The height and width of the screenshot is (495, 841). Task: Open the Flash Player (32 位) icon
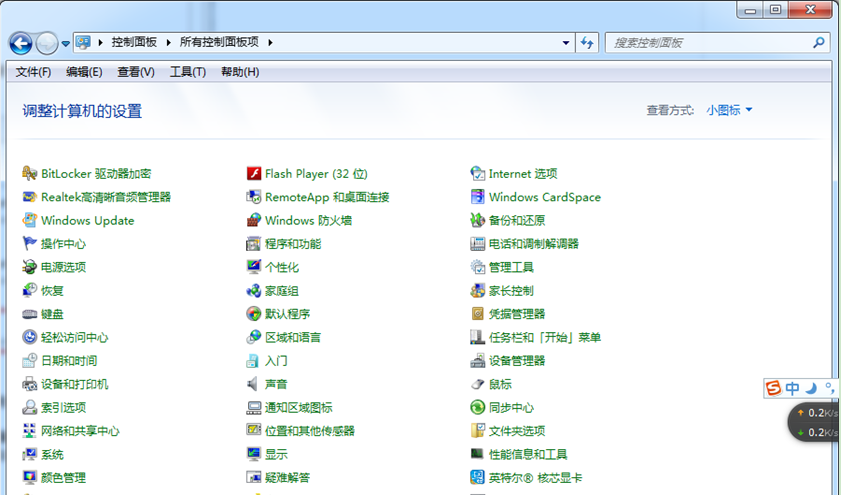(x=254, y=174)
